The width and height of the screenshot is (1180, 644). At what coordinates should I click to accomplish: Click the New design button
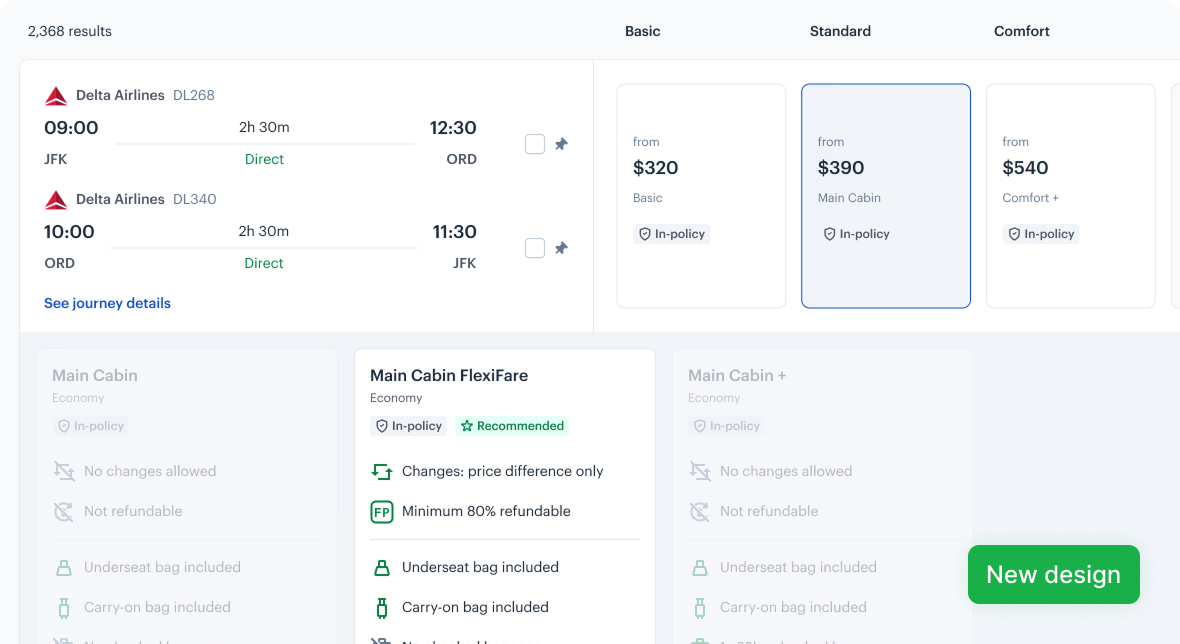(1053, 574)
